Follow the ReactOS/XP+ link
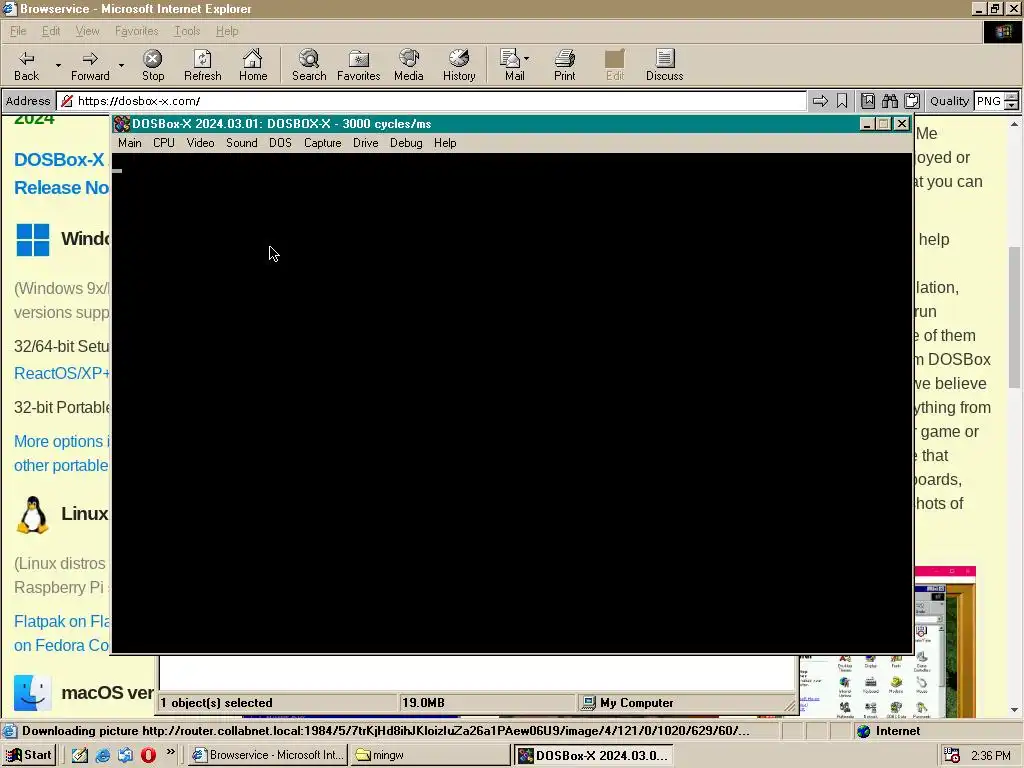Screen dimensions: 1024x768 [x=62, y=374]
